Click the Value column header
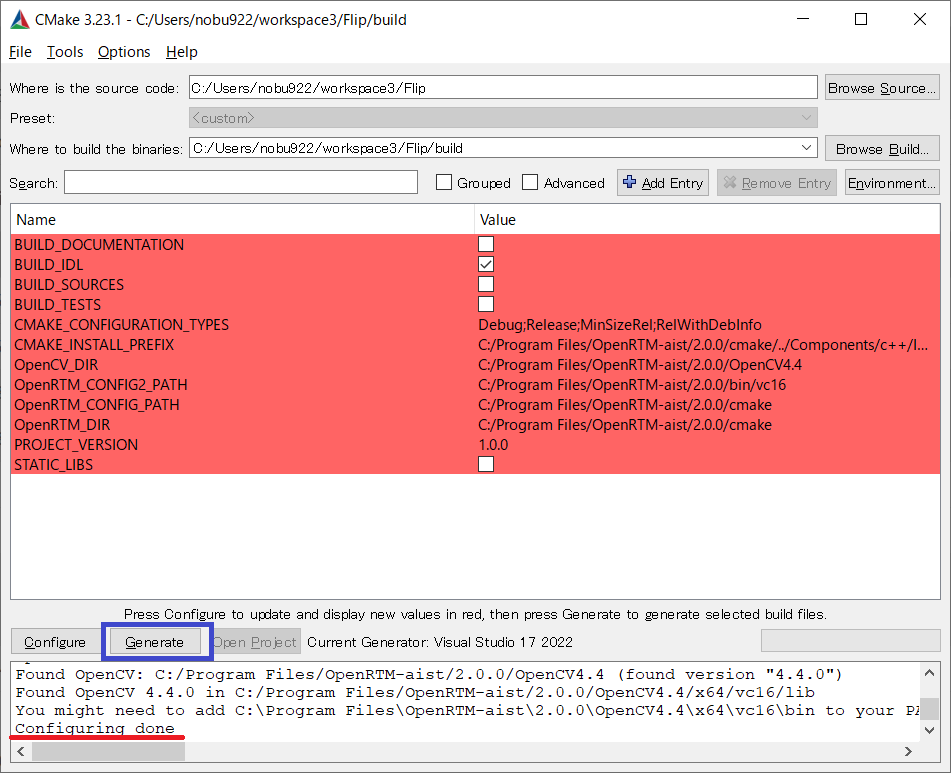 pos(707,219)
